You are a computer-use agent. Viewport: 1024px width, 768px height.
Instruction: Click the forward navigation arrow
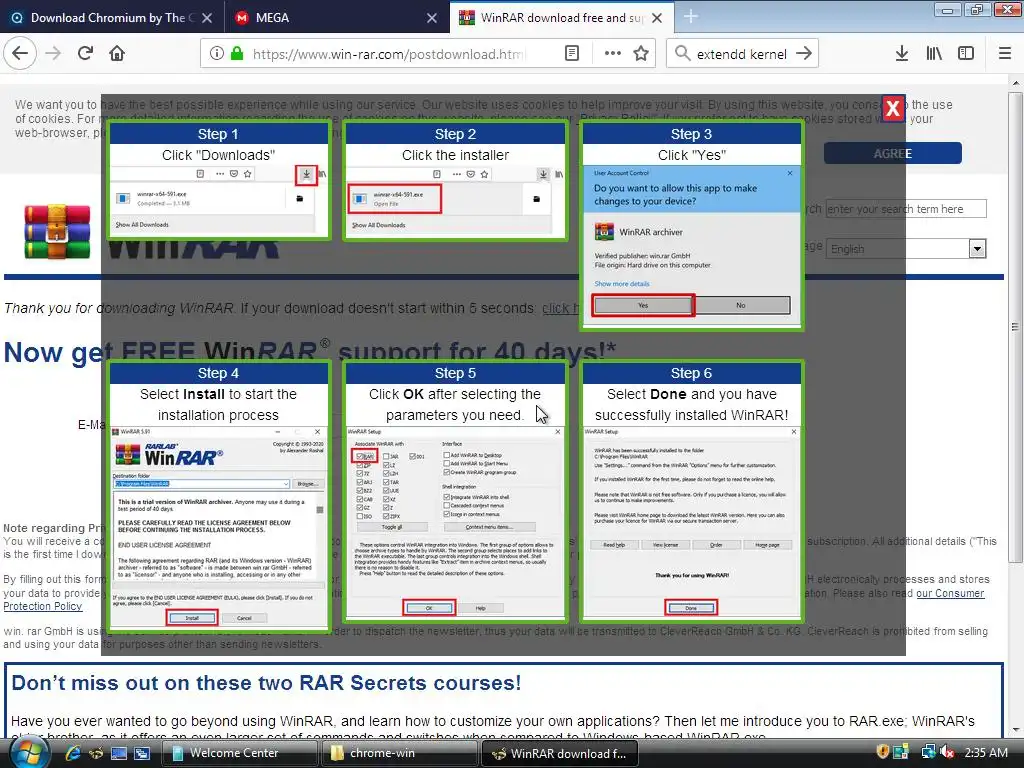point(54,53)
